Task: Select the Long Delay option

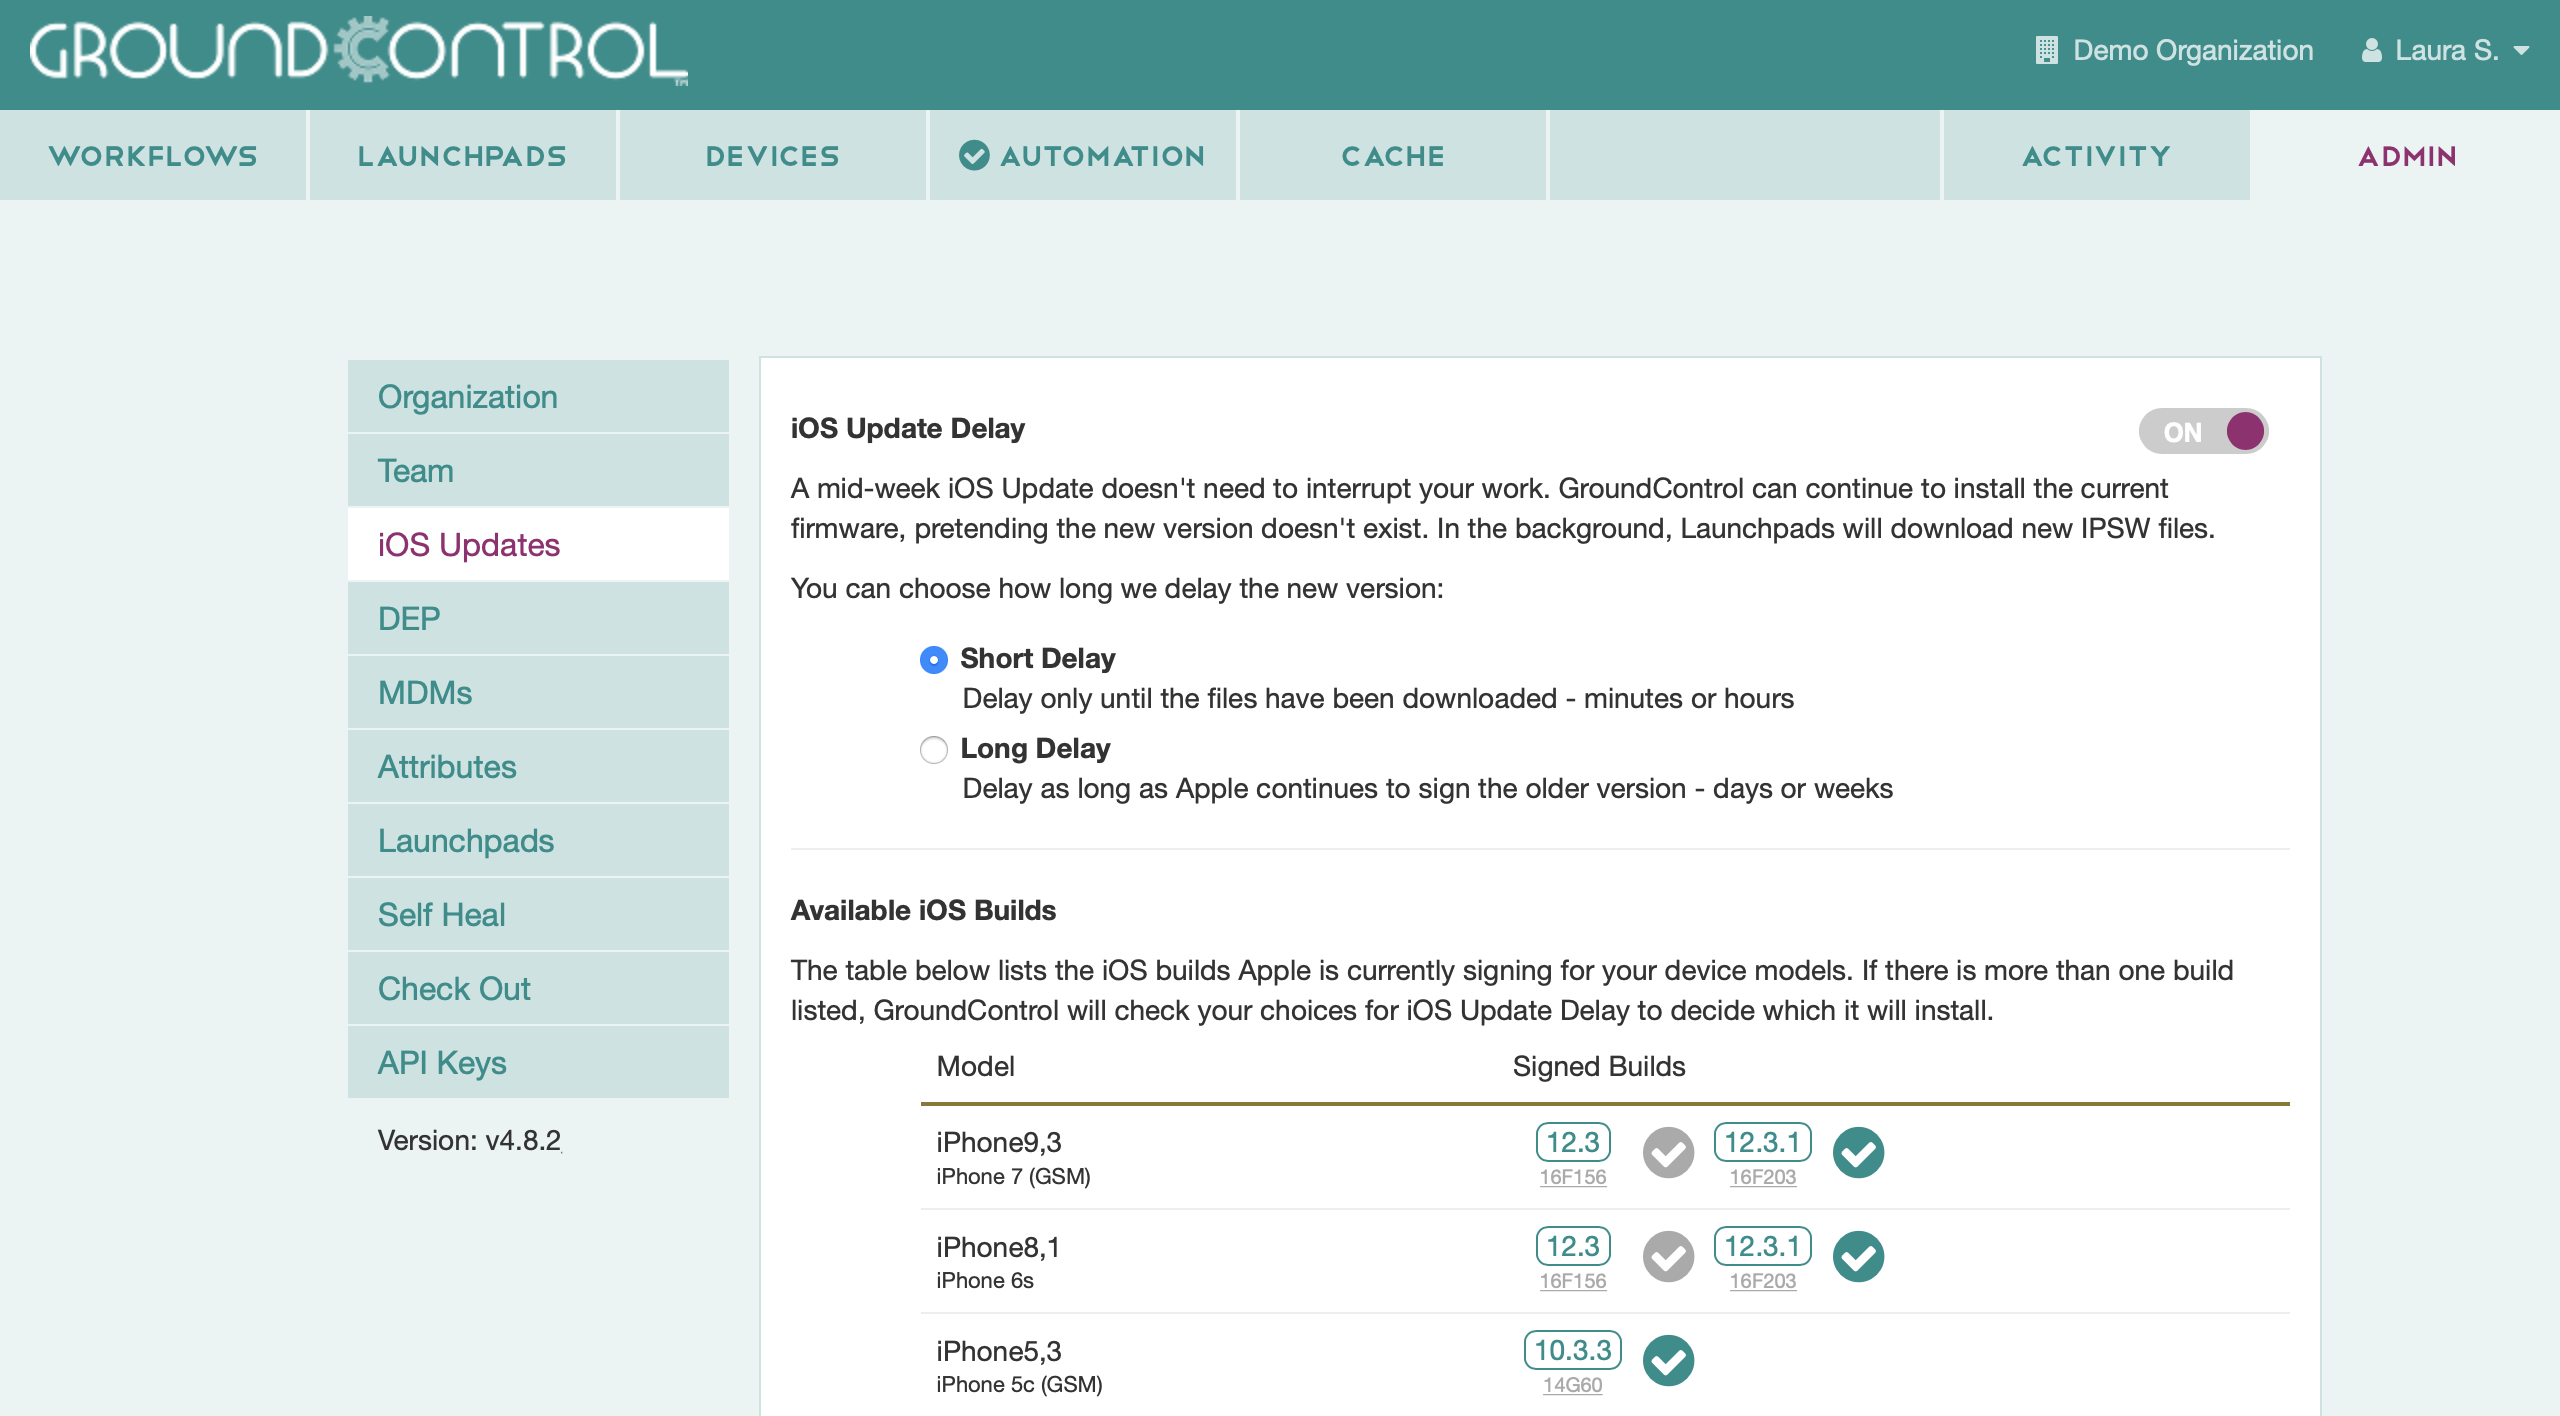Action: coord(932,749)
